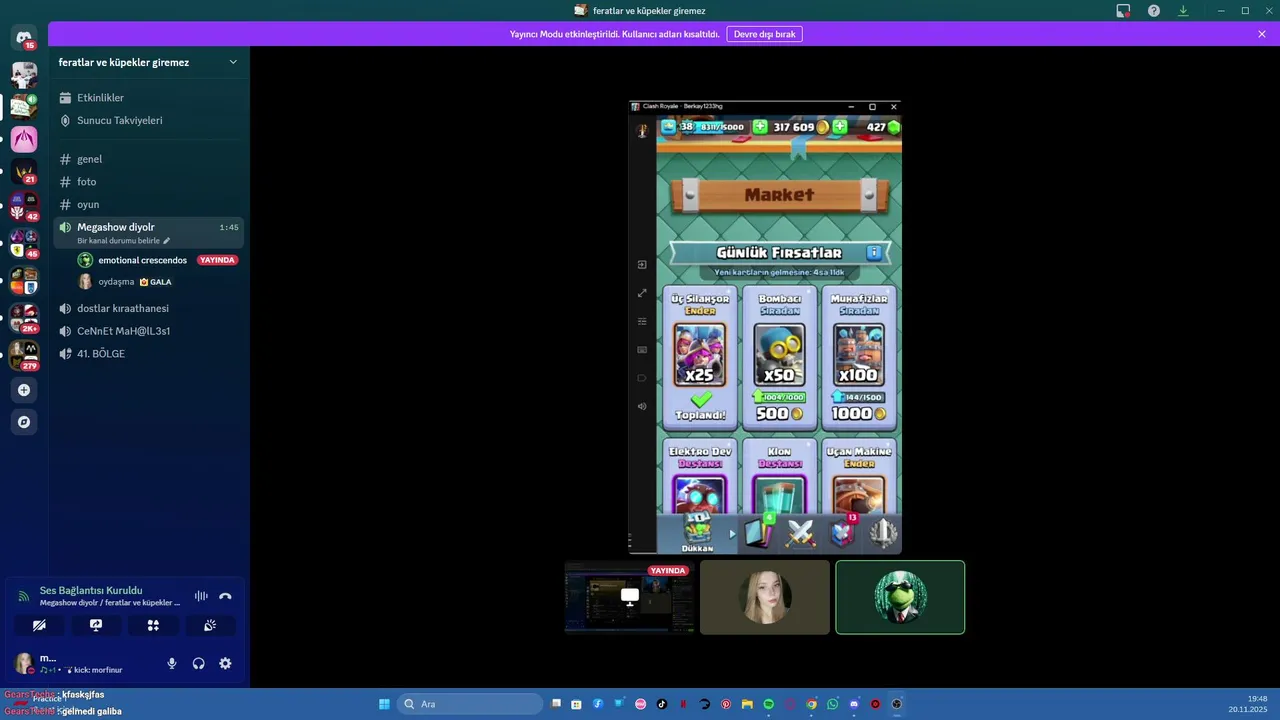Open Google Chrome from the taskbar
This screenshot has width=1280, height=720.
pyautogui.click(x=811, y=704)
